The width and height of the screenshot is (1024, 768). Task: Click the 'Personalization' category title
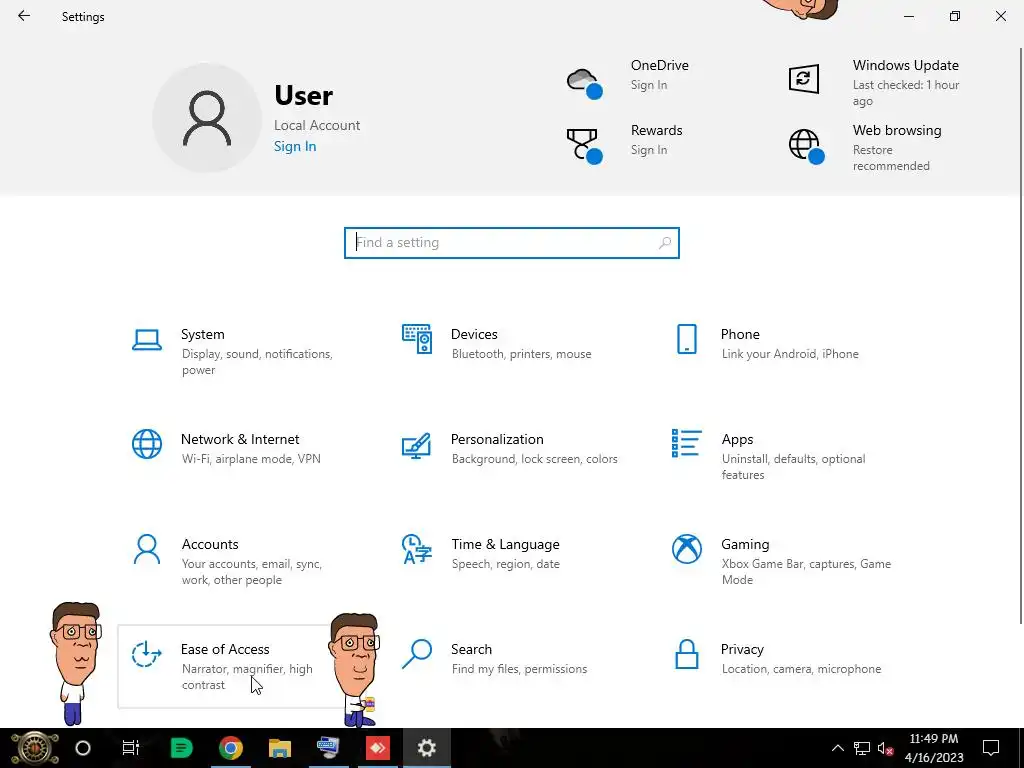coord(497,439)
